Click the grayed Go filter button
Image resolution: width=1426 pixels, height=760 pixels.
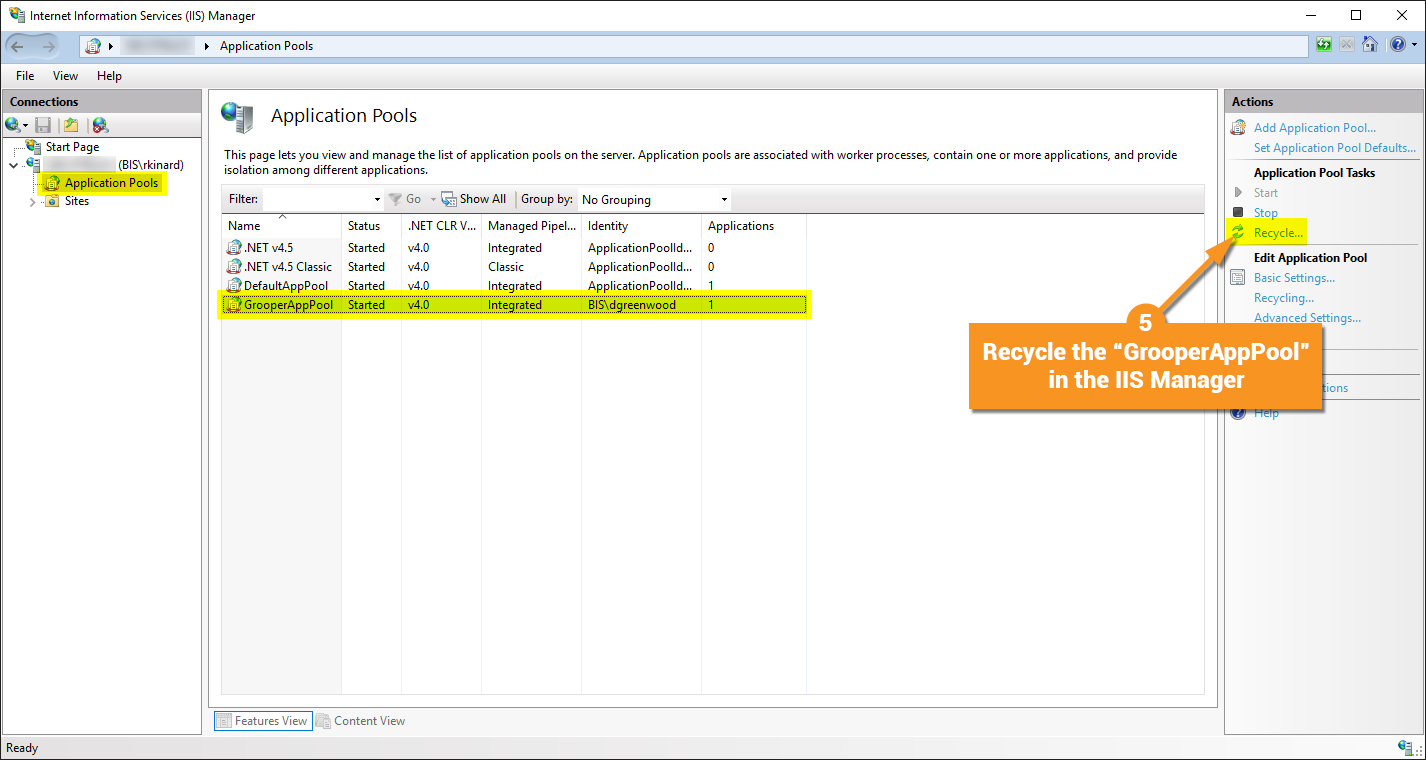tap(405, 199)
